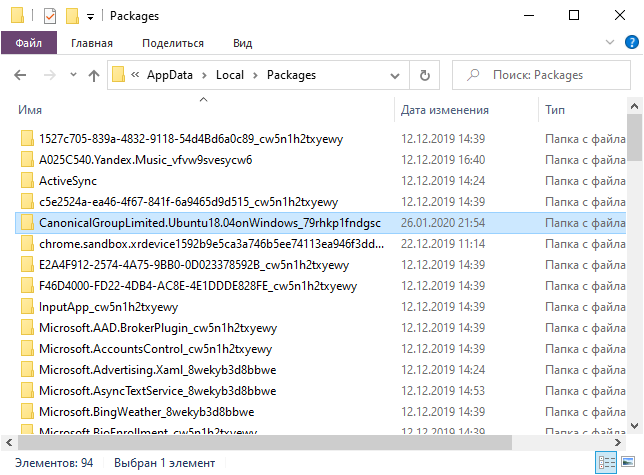The height and width of the screenshot is (475, 644).
Task: Expand the chevron after Local breadcrumb
Action: 255,76
